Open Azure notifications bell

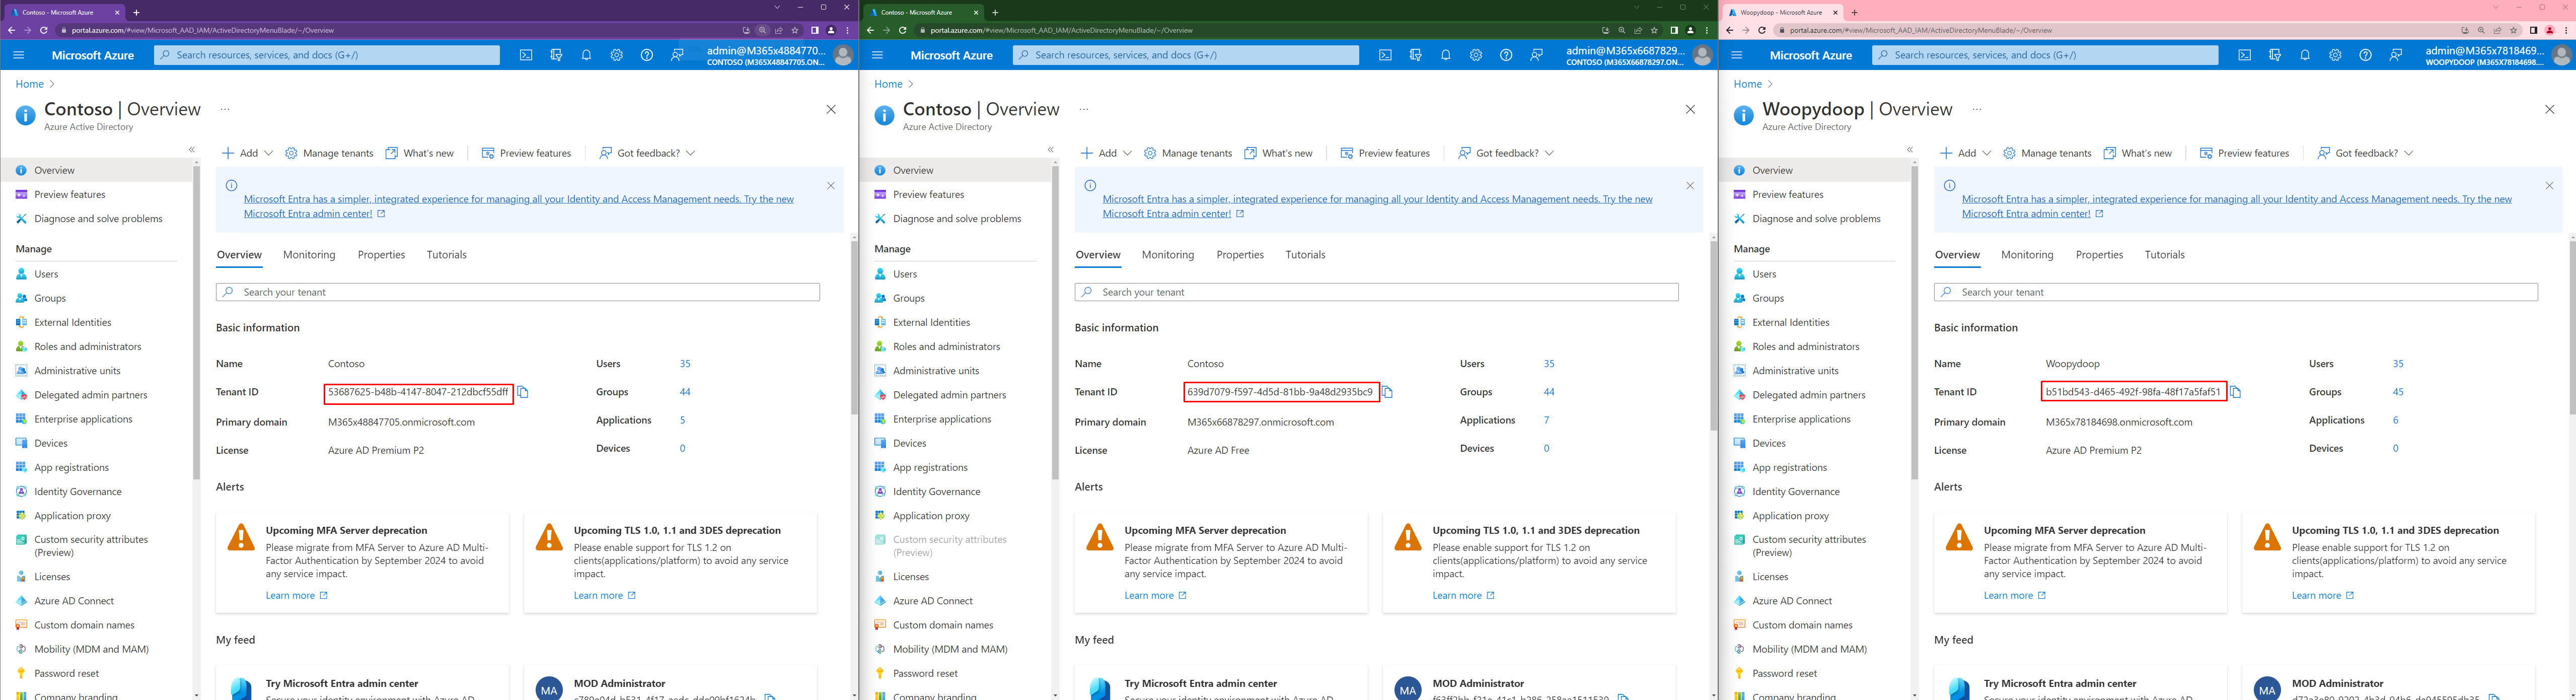point(586,55)
